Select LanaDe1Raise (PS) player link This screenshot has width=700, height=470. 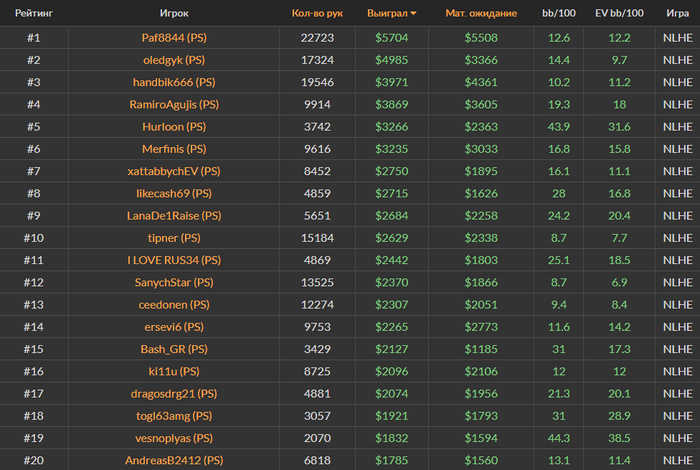click(x=174, y=216)
